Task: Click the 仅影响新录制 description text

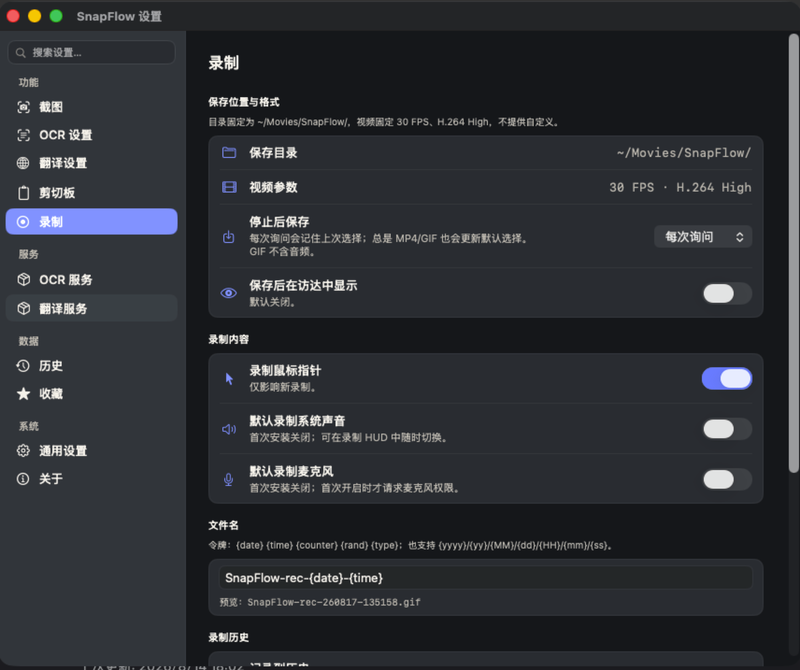Action: (283, 387)
